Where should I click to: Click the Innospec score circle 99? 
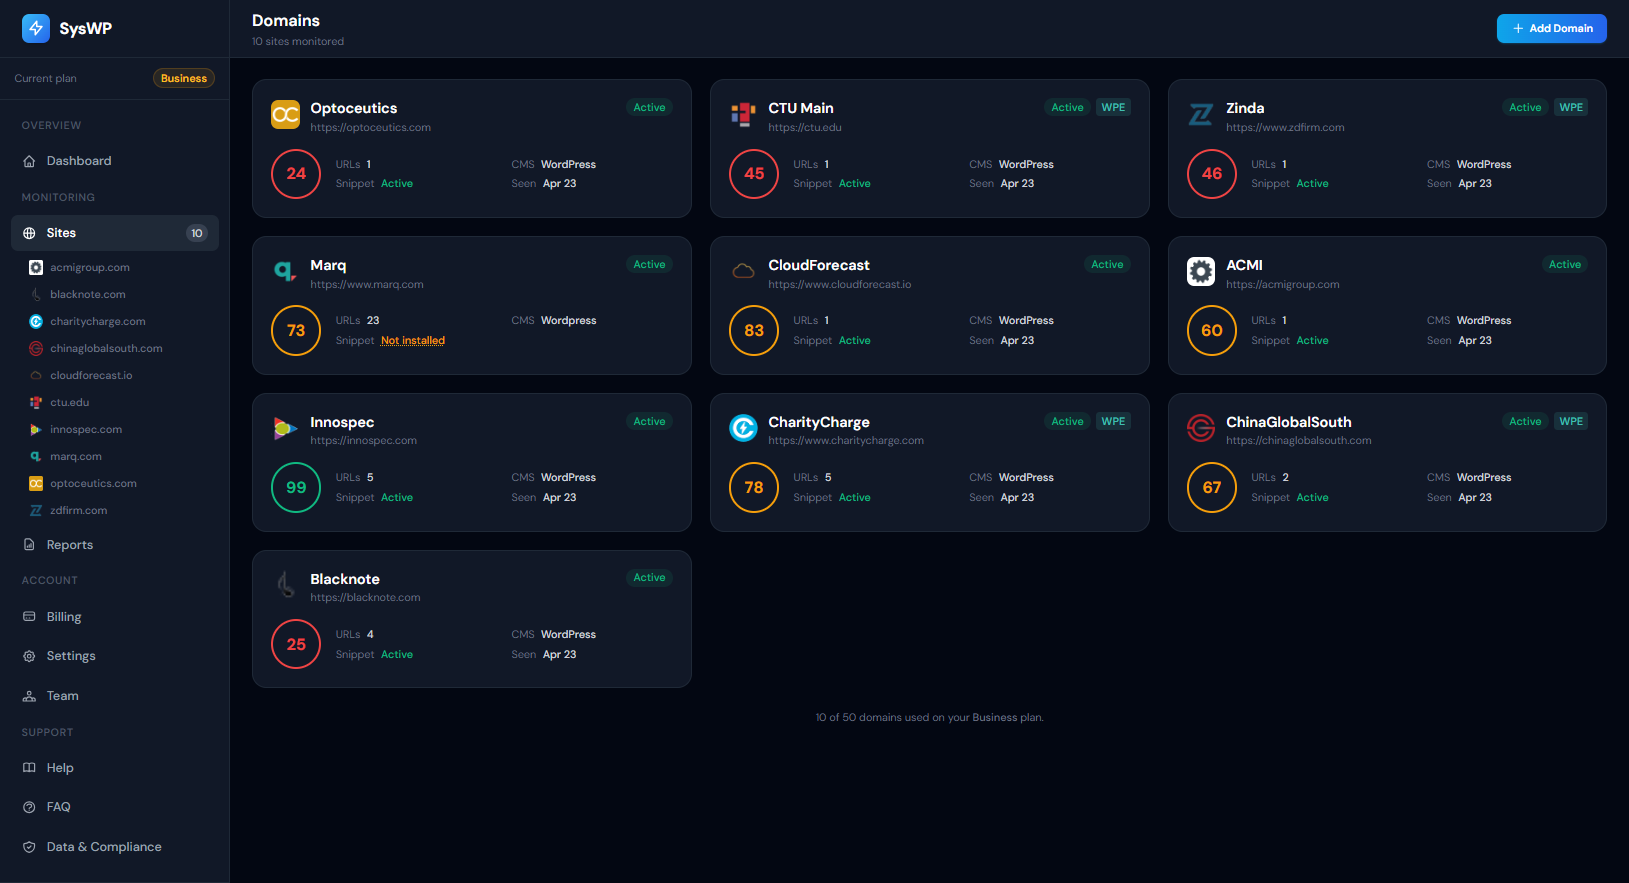tap(296, 488)
